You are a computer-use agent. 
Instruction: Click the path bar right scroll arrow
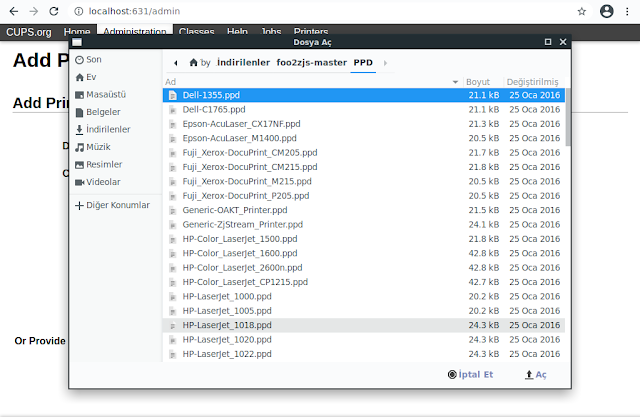385,63
